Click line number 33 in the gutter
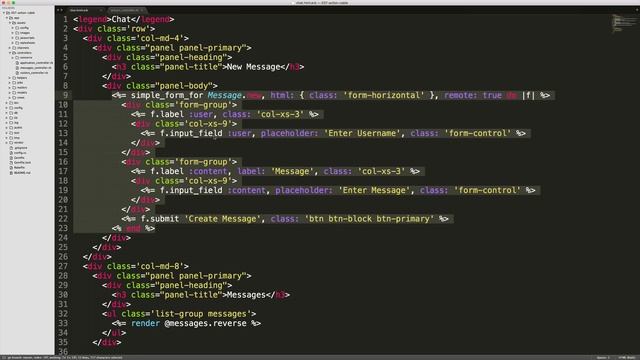640x360 pixels. [63, 323]
